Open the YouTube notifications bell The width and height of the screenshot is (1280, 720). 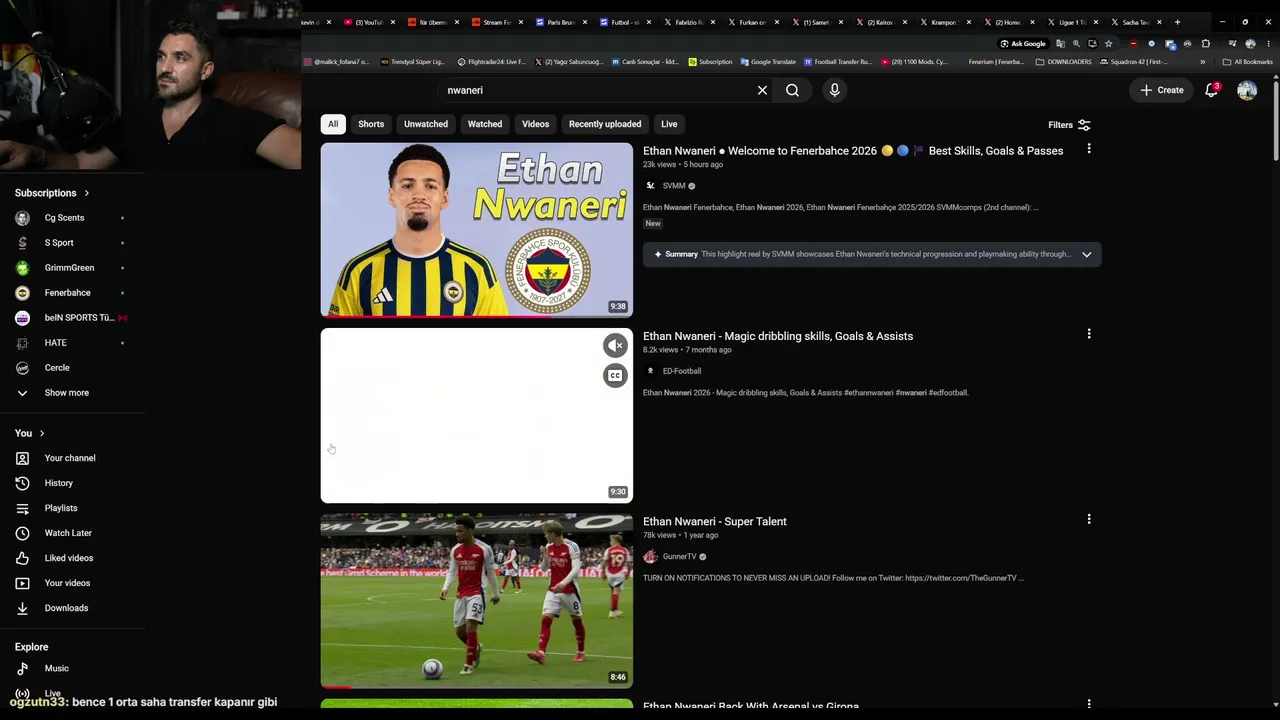pyautogui.click(x=1211, y=90)
